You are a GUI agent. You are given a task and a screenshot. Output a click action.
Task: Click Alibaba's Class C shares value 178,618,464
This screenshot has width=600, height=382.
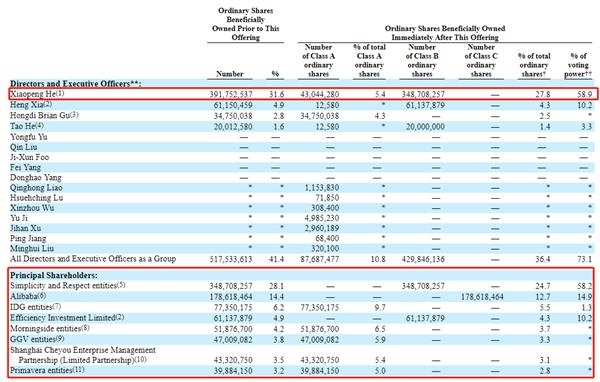(482, 297)
